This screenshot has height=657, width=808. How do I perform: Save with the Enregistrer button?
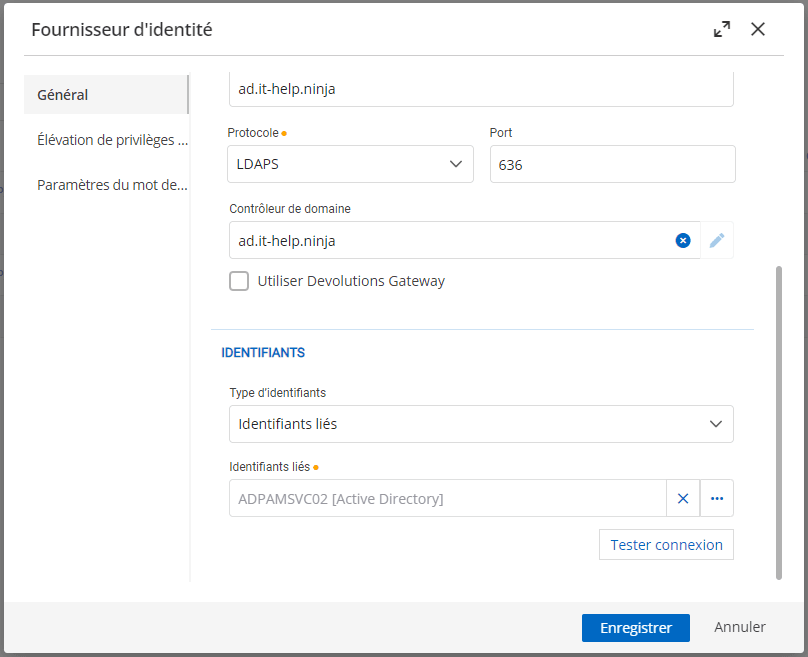point(635,628)
